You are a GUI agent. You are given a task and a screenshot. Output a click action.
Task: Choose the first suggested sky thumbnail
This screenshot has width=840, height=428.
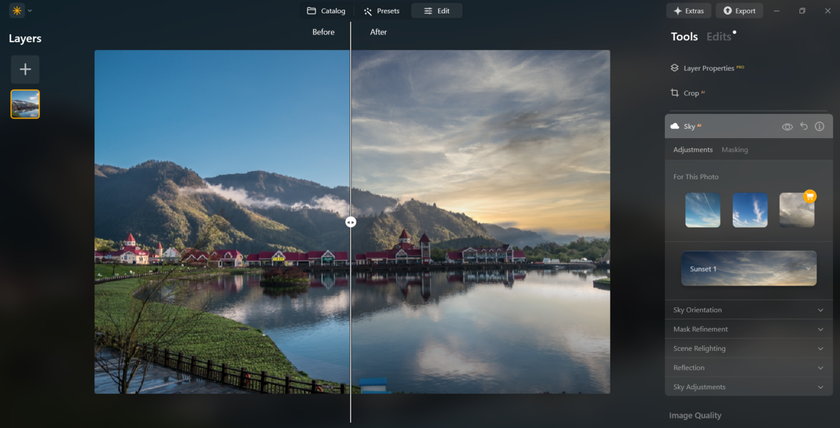tap(702, 210)
